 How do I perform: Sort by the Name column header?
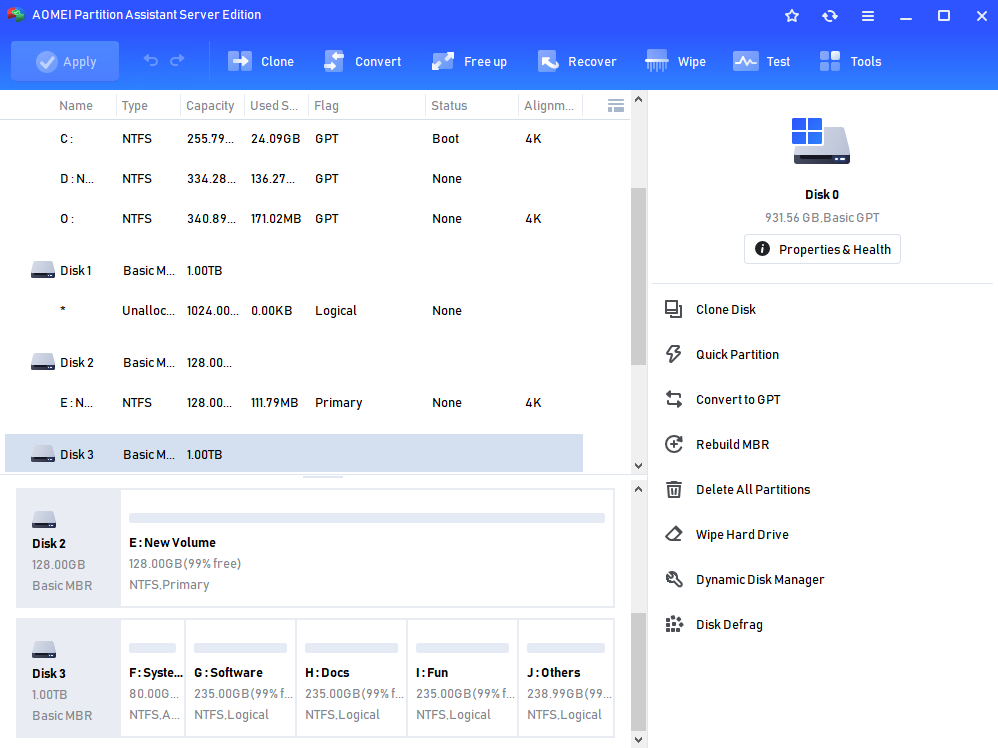point(76,106)
